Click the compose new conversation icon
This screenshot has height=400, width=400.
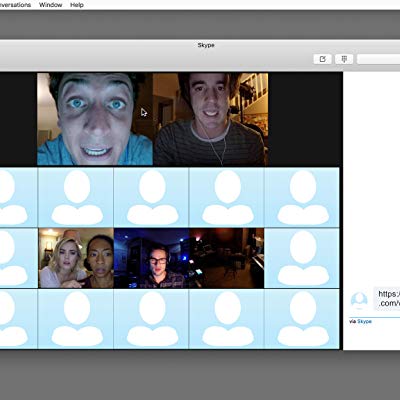click(322, 59)
